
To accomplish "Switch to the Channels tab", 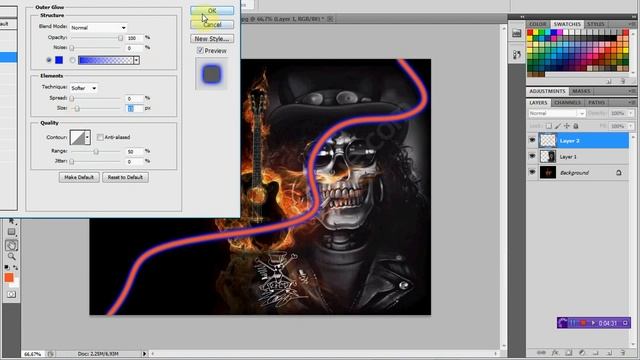I will (x=567, y=102).
